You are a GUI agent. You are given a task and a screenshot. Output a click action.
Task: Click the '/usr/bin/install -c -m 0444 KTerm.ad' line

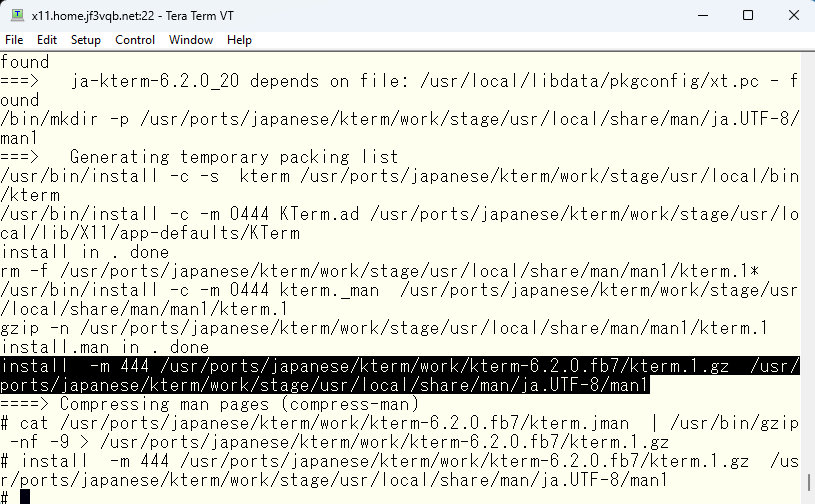(400, 214)
